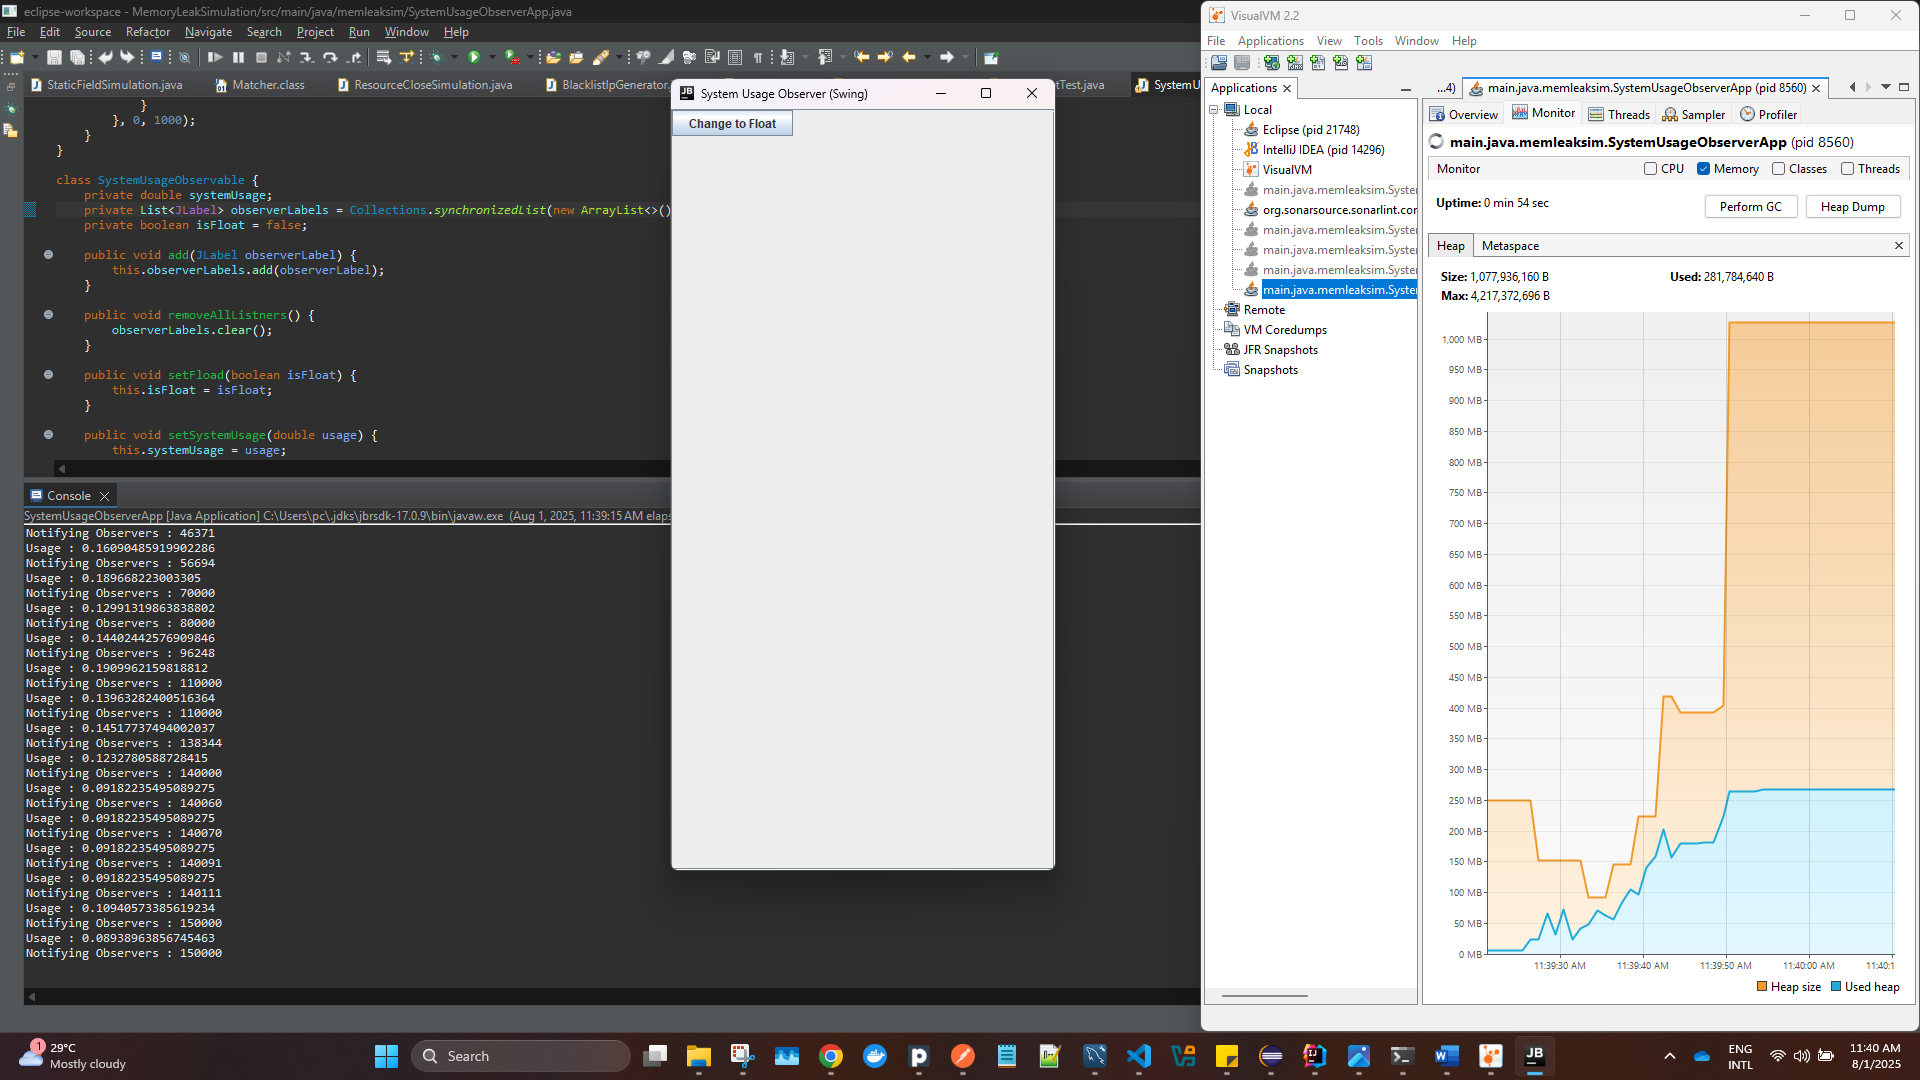The height and width of the screenshot is (1080, 1920).
Task: Click the Eclipse Run green play icon
Action: [474, 58]
